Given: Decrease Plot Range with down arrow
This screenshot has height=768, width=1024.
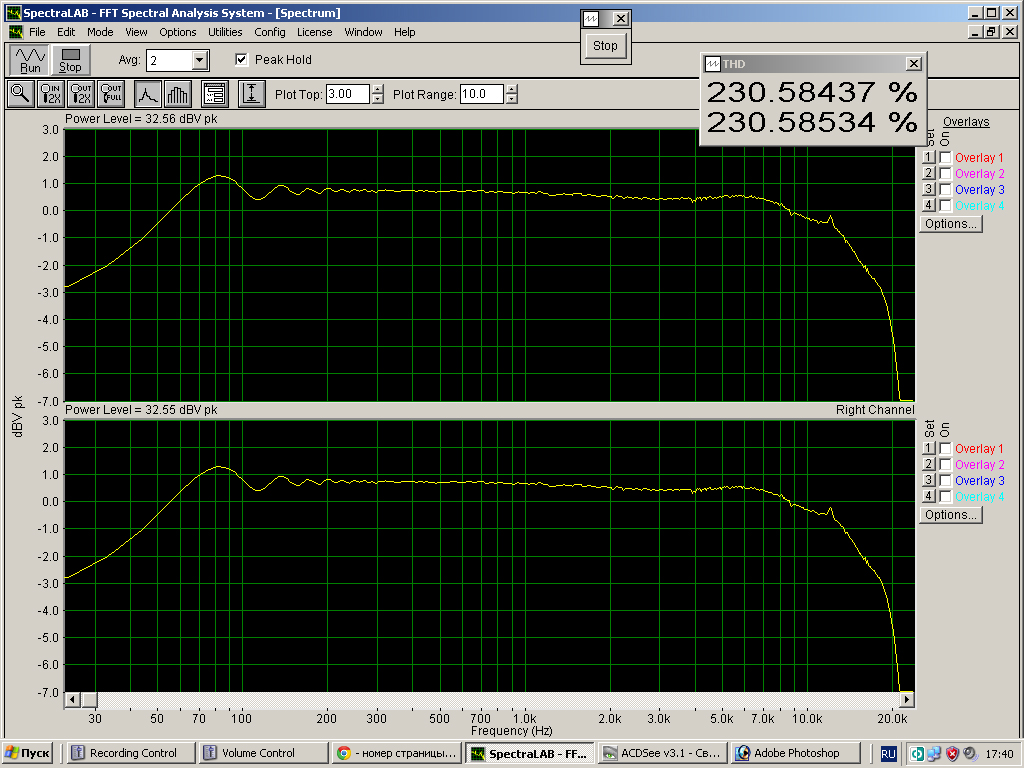Looking at the screenshot, I should click(512, 99).
